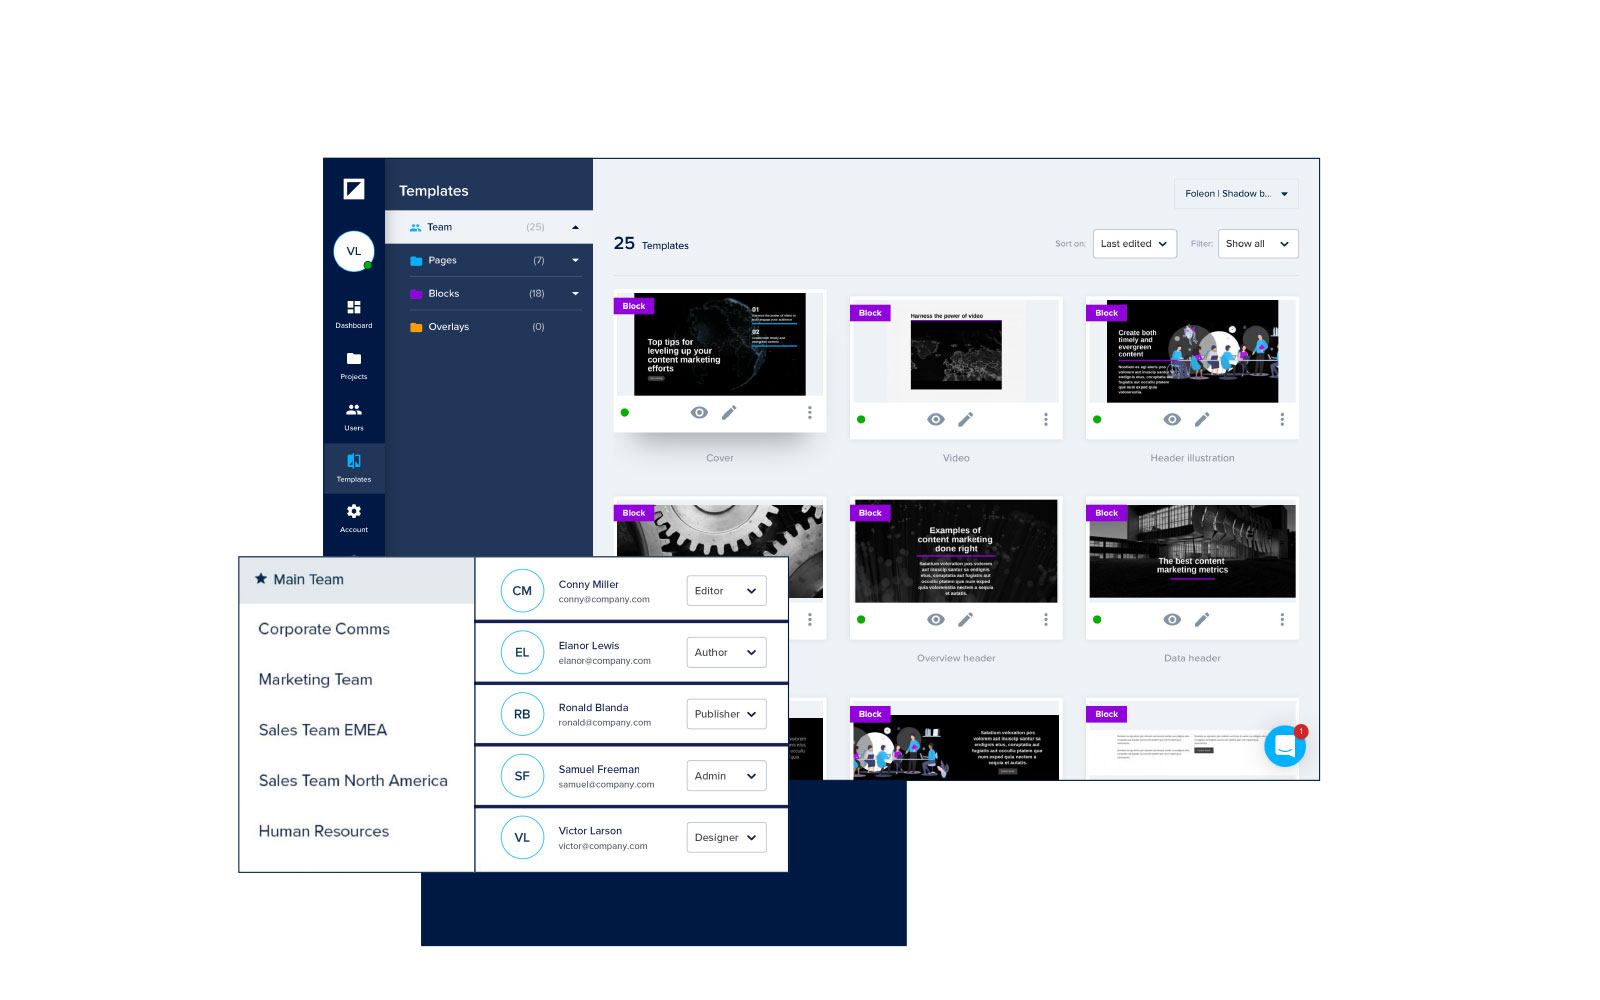
Task: Preview the Data header template
Action: 1171,620
